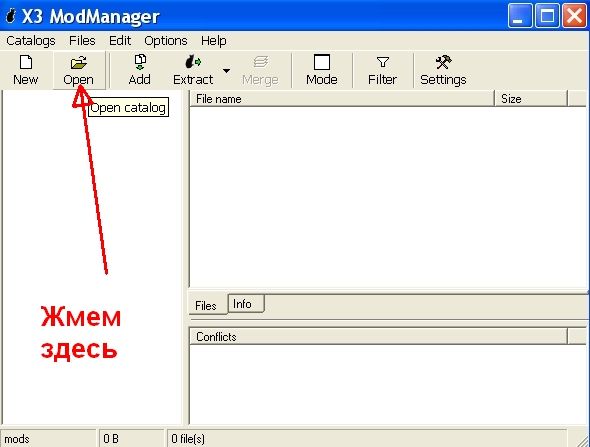This screenshot has height=447, width=590.
Task: Open the Edit menu
Action: pos(120,41)
